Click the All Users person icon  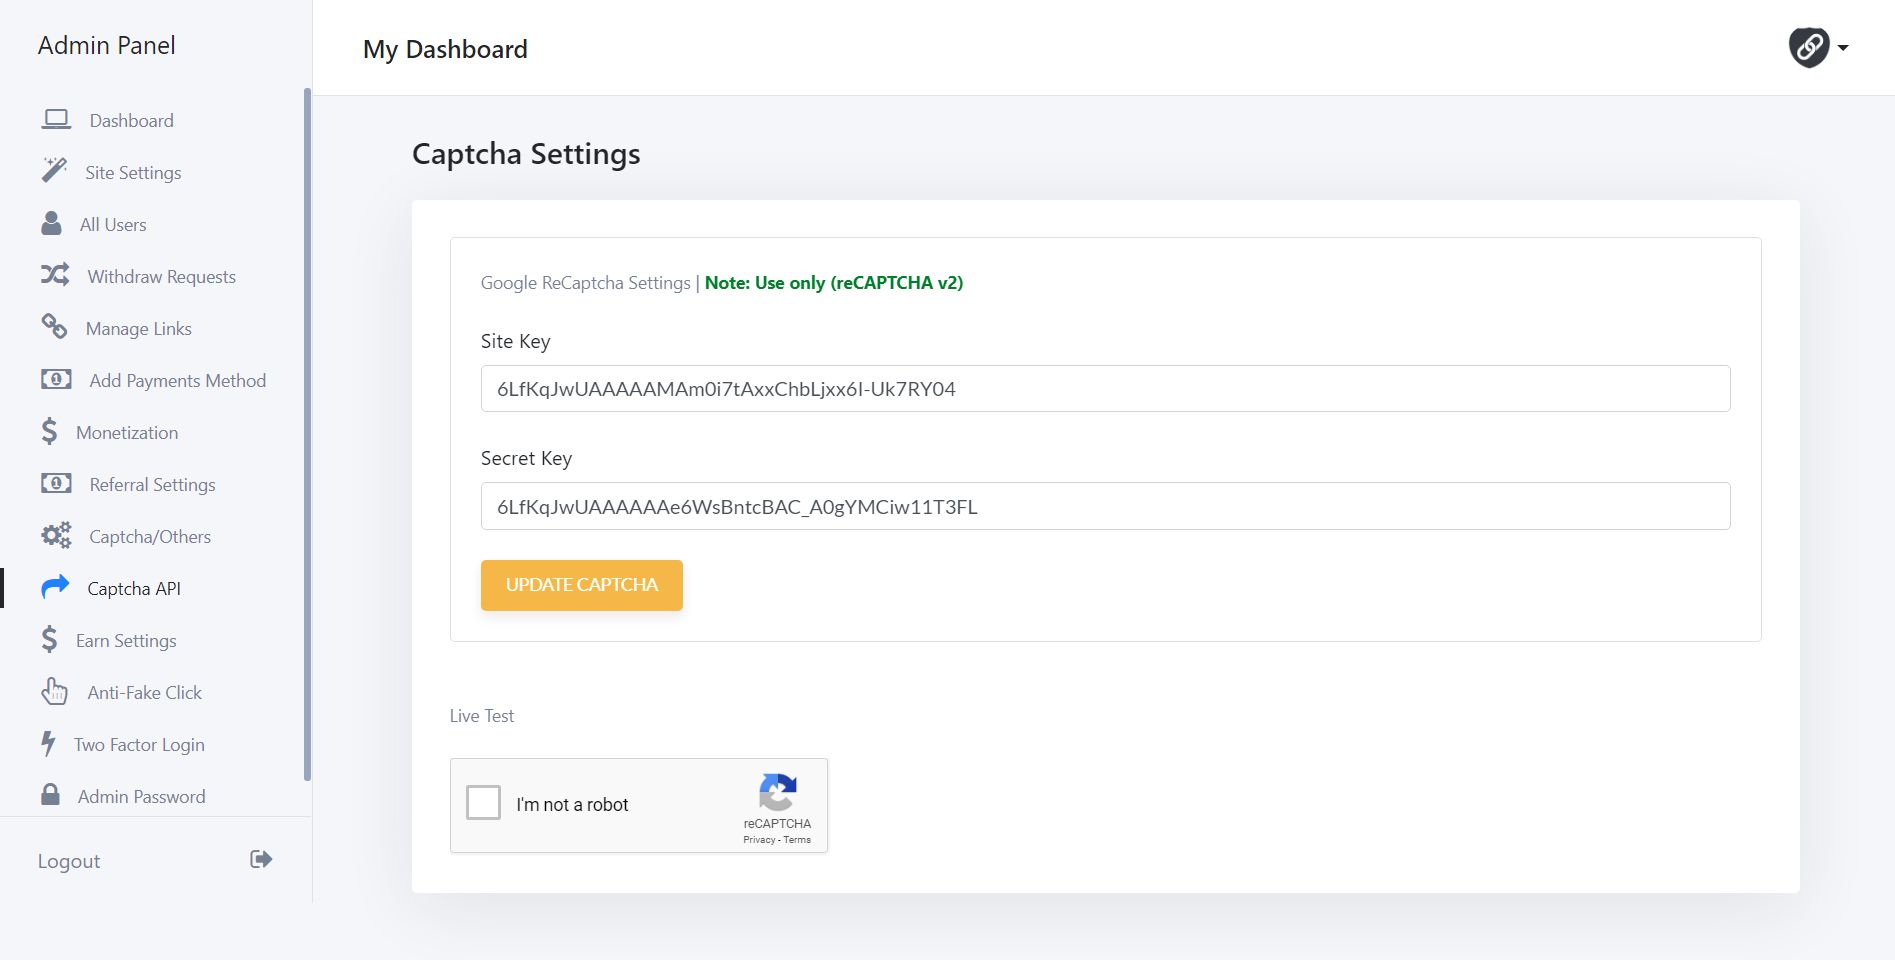[51, 223]
